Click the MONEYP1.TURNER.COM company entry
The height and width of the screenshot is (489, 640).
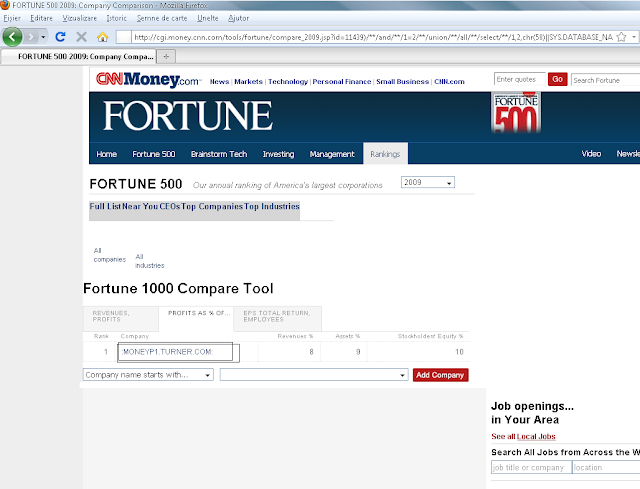[167, 352]
